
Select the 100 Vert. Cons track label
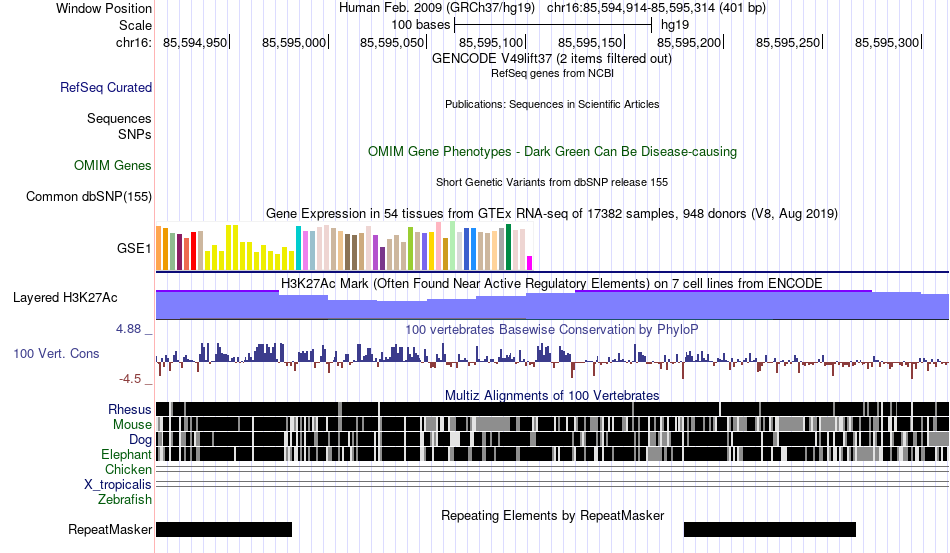[x=56, y=353]
